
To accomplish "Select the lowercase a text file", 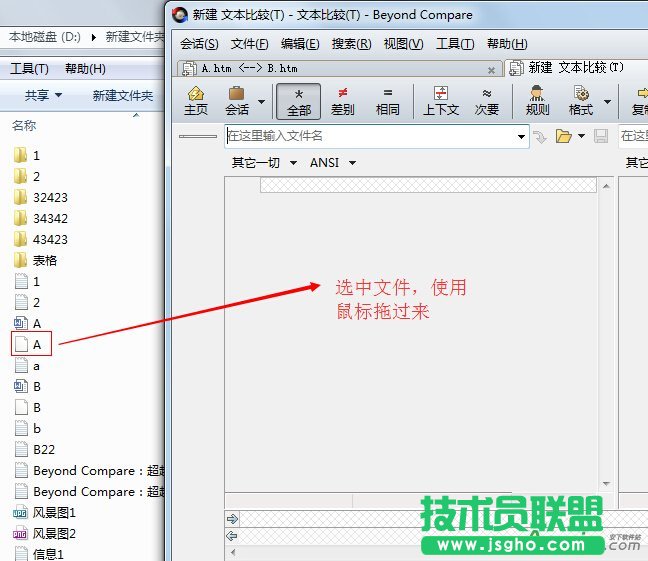I will 27,366.
